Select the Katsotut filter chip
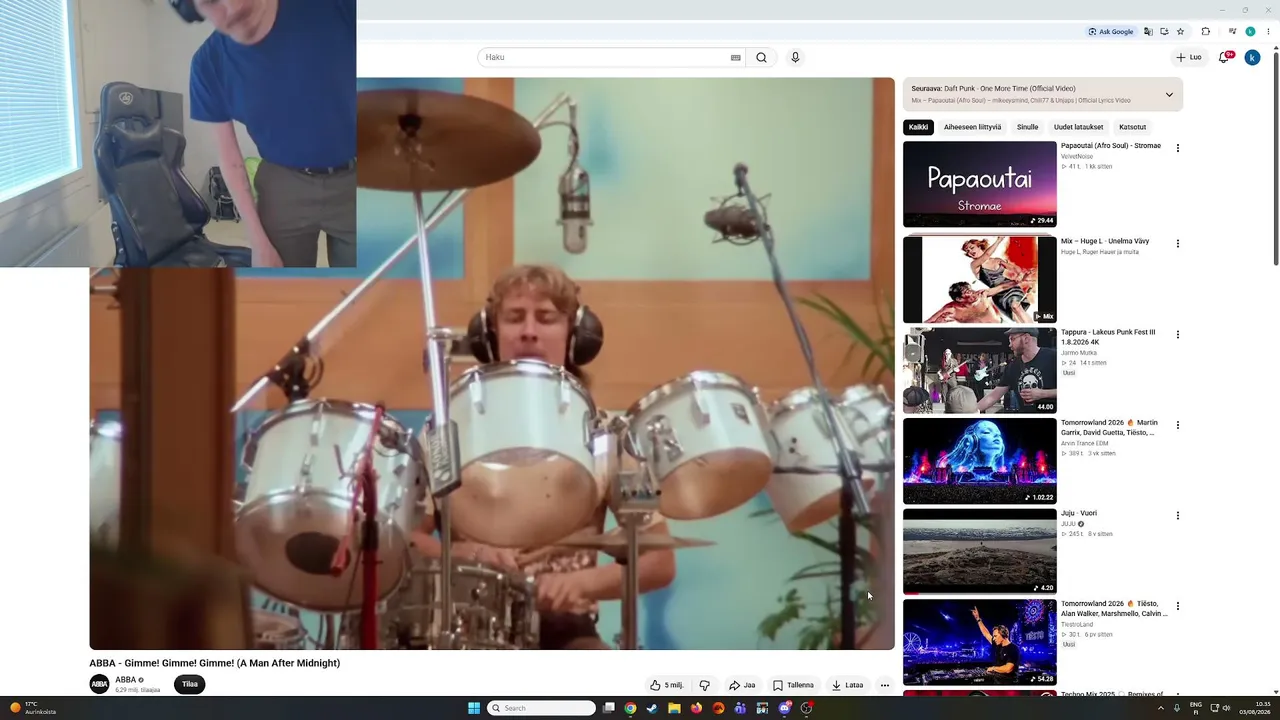 click(1133, 127)
